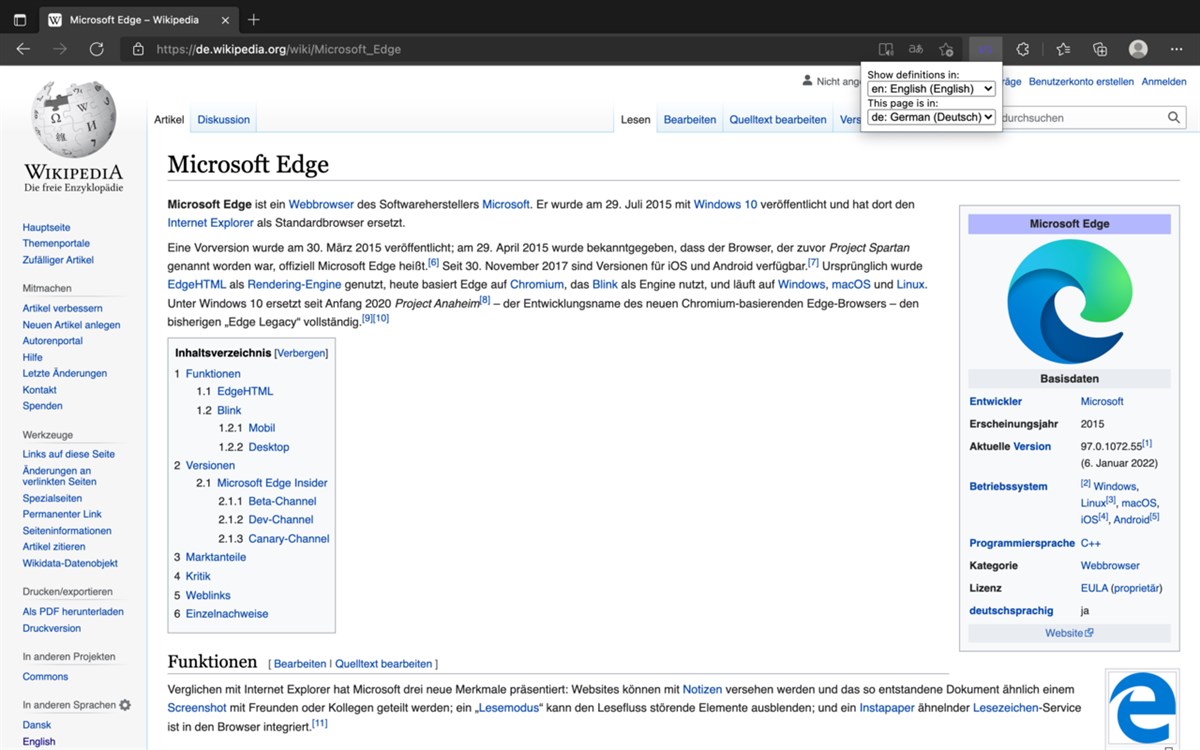Open Zufälliger Artikel link
The width and height of the screenshot is (1200, 750).
pos(58,259)
